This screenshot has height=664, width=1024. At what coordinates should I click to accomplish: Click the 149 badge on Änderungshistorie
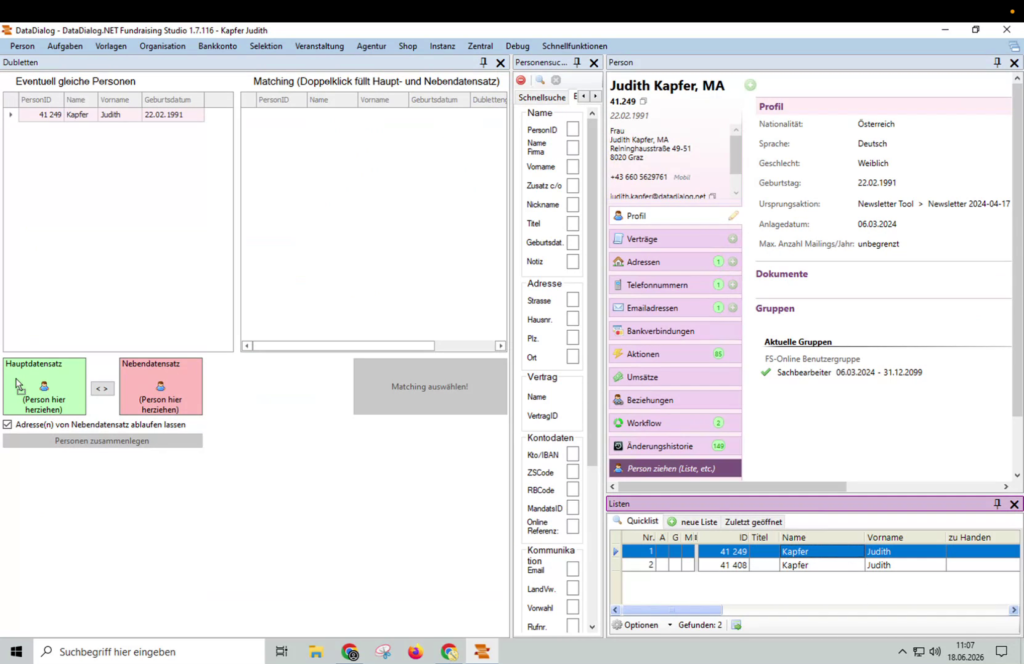tap(718, 446)
